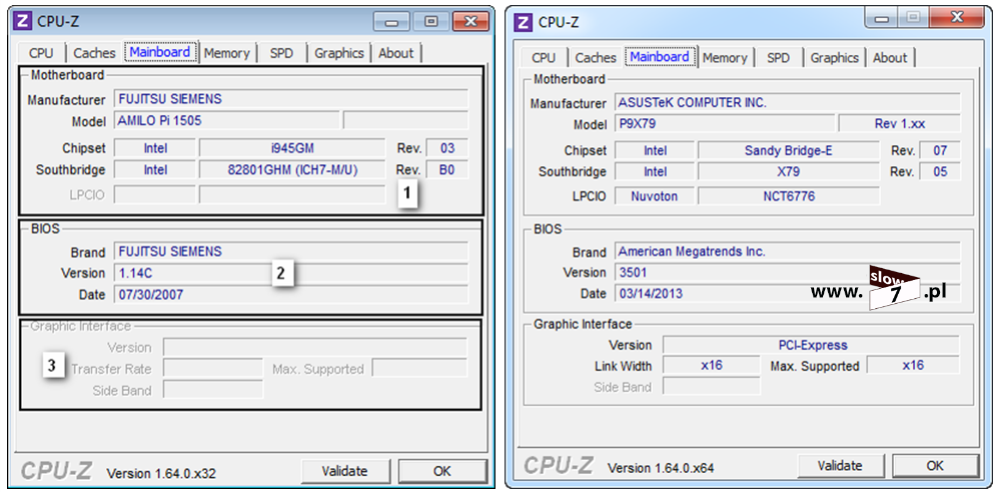
Task: Click the BIOS brand FUJITSU SIEMENS field
Action: 291,251
